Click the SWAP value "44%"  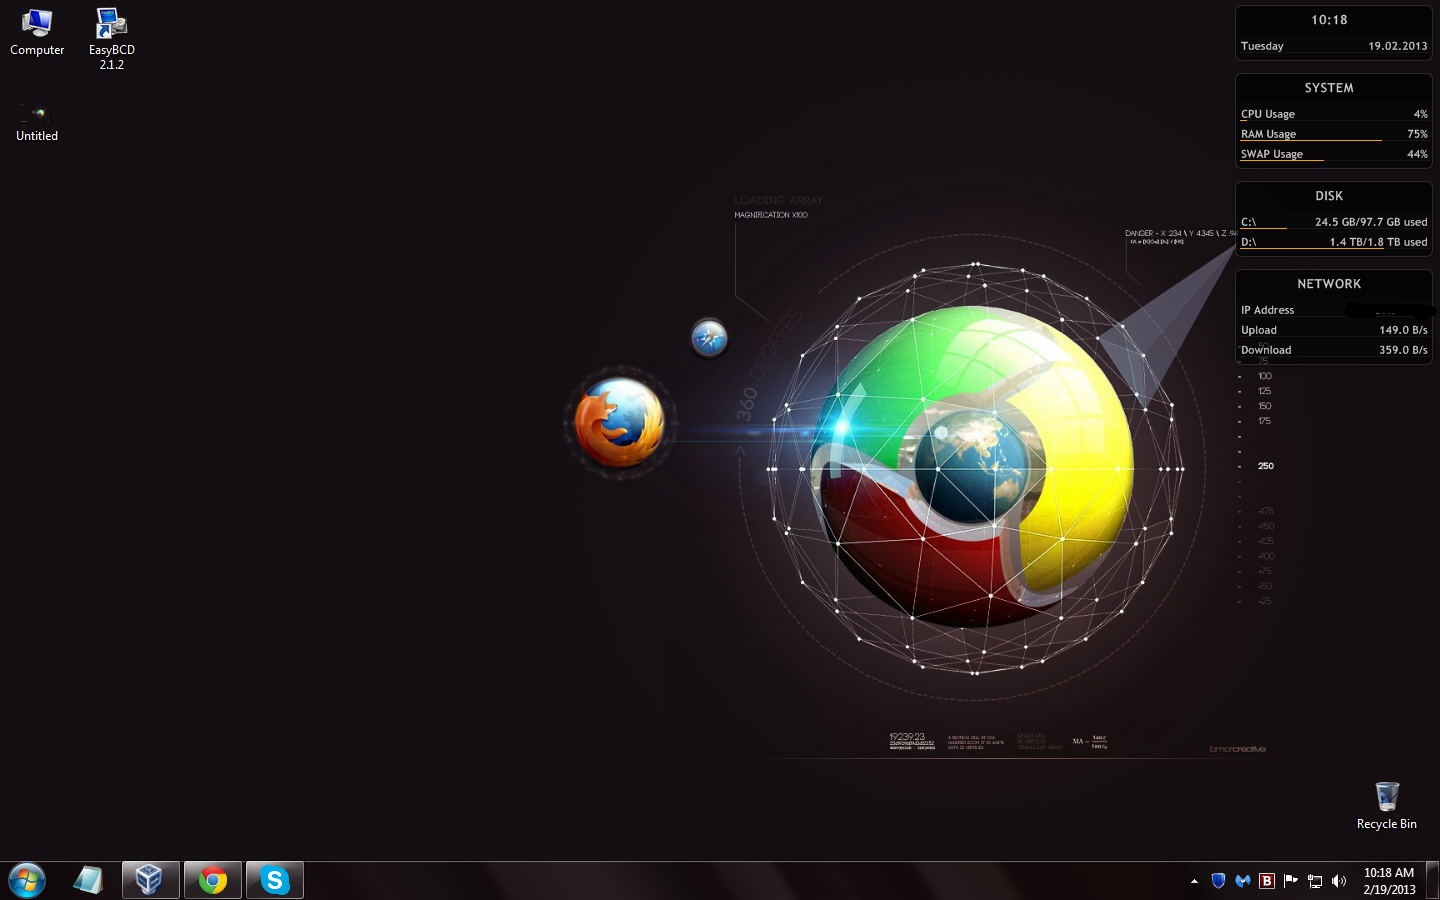coord(1417,154)
